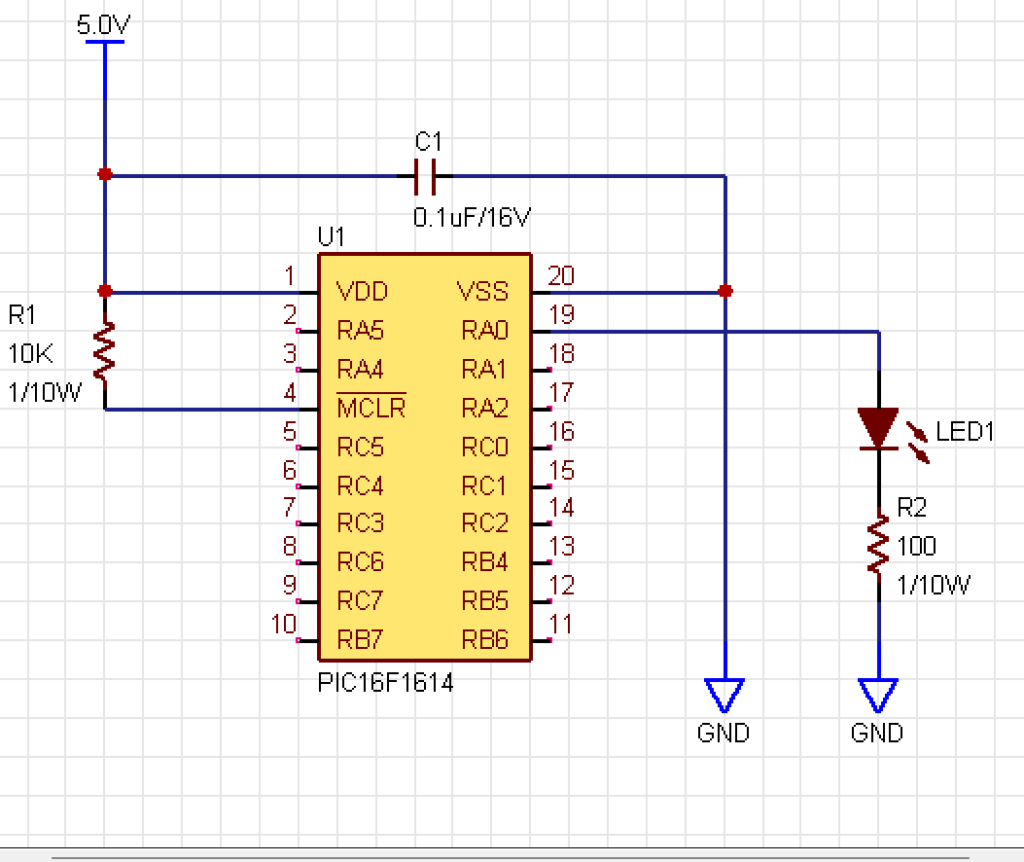Viewport: 1024px width, 862px height.
Task: Select the GND symbol below the VSS wire
Action: coord(724,693)
